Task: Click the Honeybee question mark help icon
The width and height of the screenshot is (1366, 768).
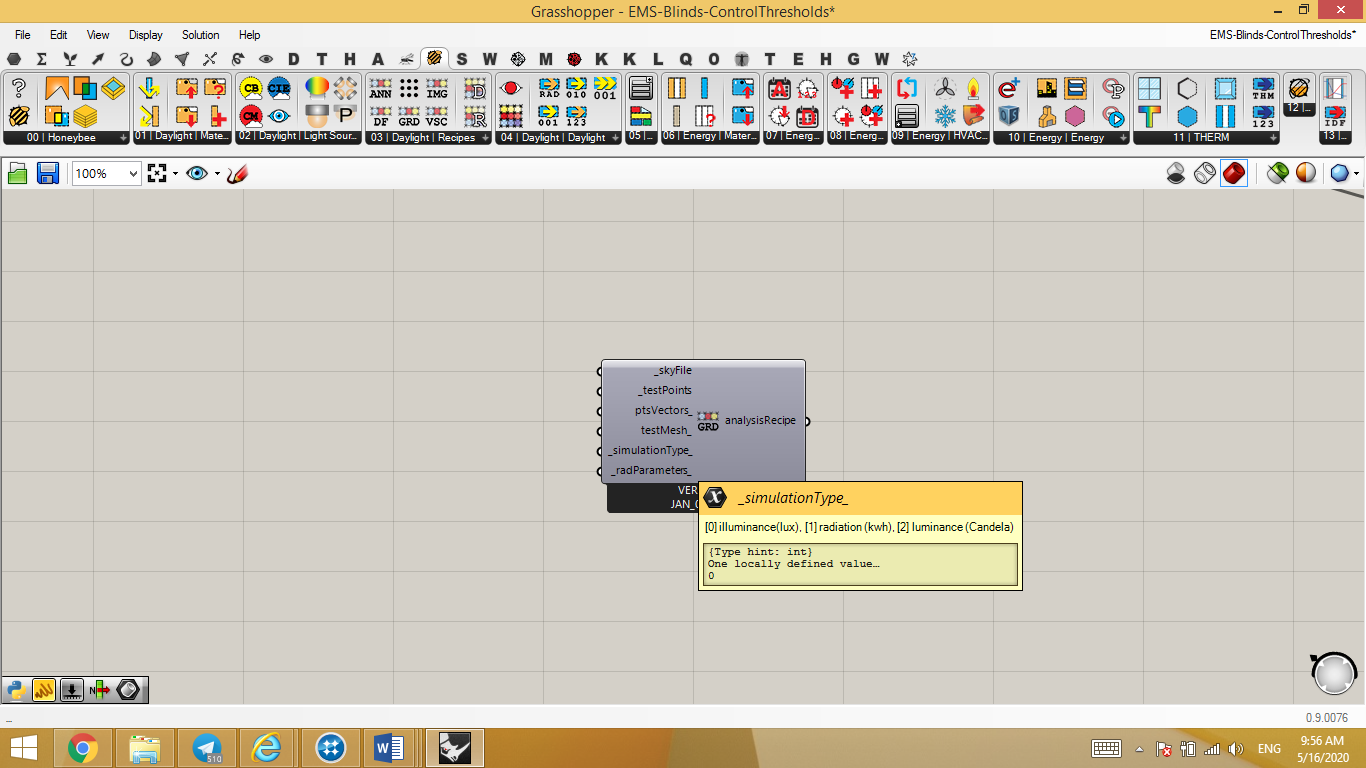Action: [18, 88]
